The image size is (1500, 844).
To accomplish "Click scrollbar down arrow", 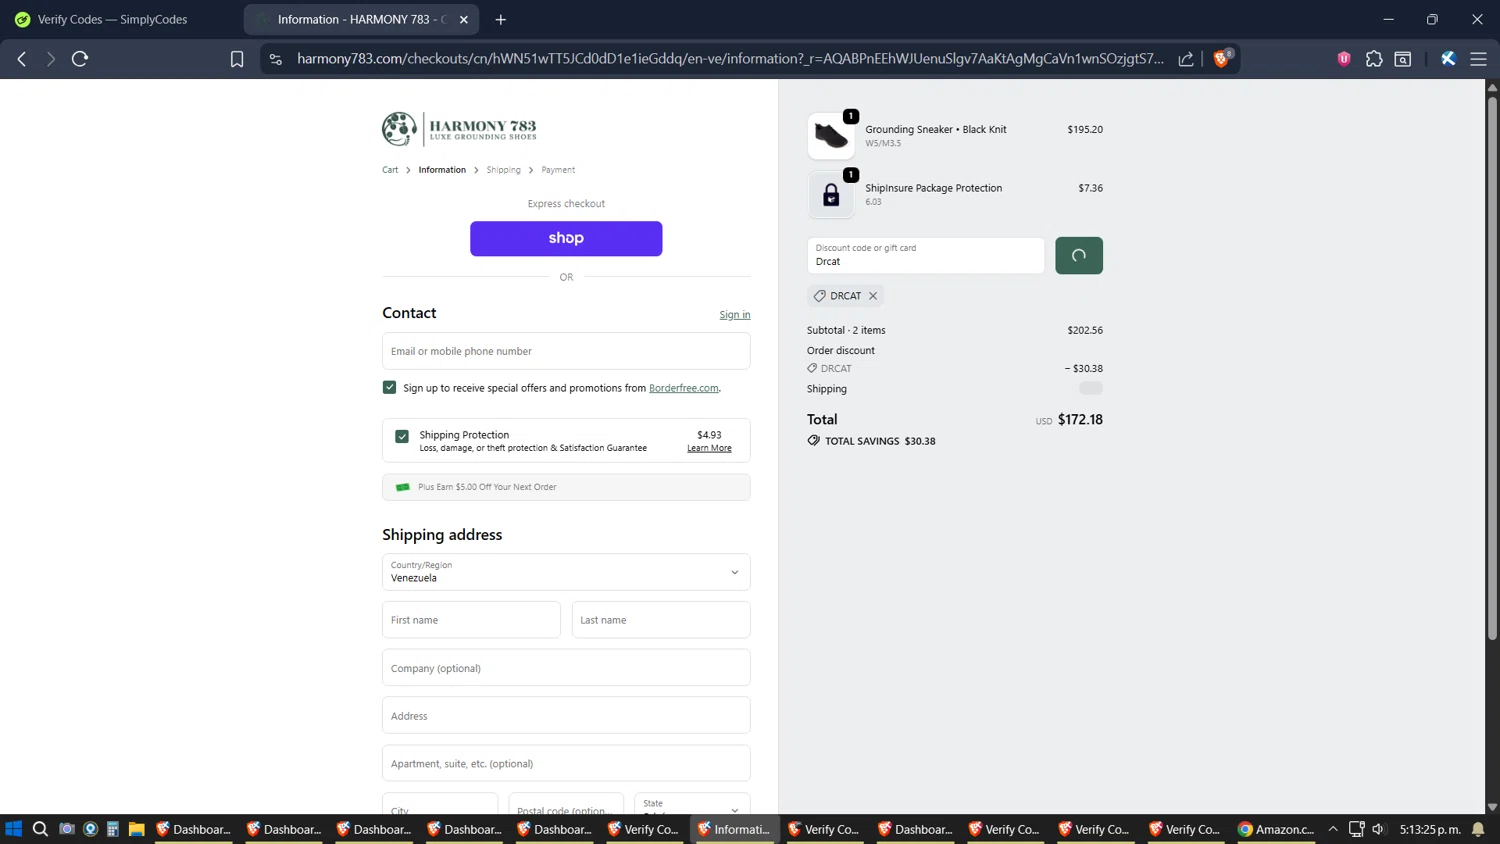I will 1492,806.
